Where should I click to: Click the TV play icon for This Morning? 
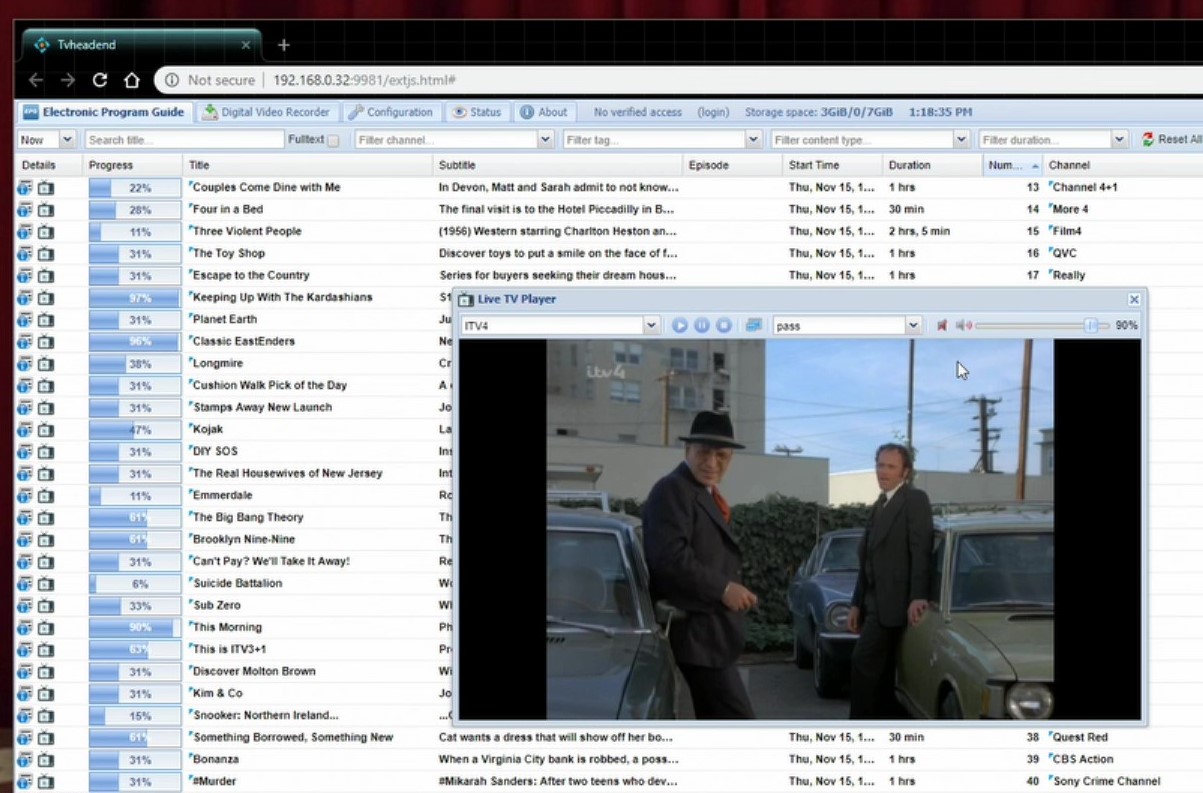pyautogui.click(x=46, y=627)
